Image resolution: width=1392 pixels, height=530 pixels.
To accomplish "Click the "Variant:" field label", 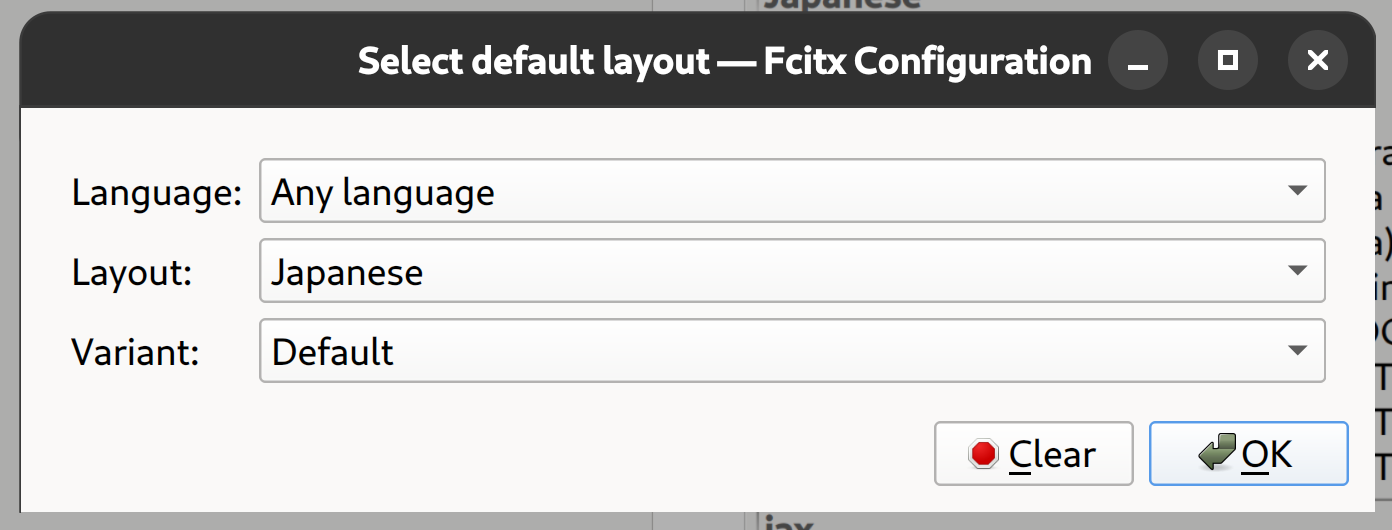I will [x=136, y=352].
